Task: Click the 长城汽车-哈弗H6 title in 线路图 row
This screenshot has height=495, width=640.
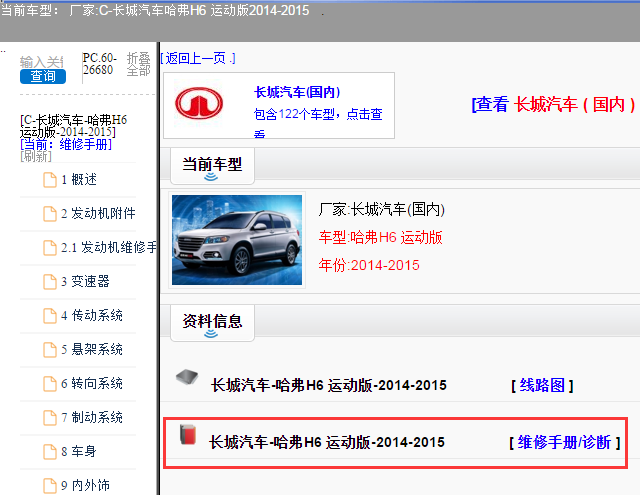Action: [x=329, y=385]
